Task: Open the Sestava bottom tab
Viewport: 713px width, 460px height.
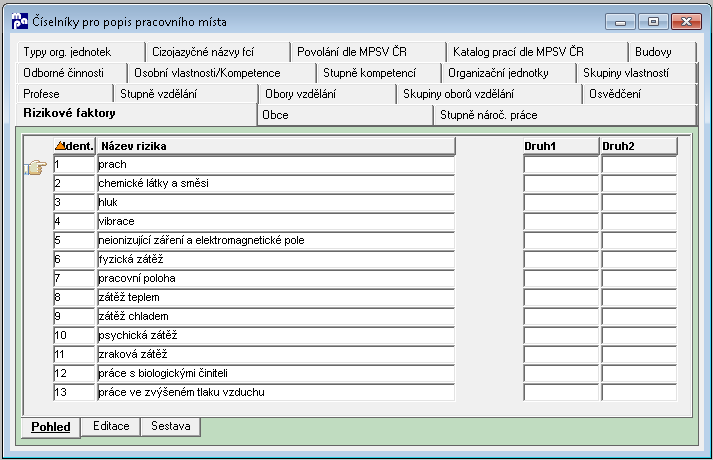Action: point(171,426)
